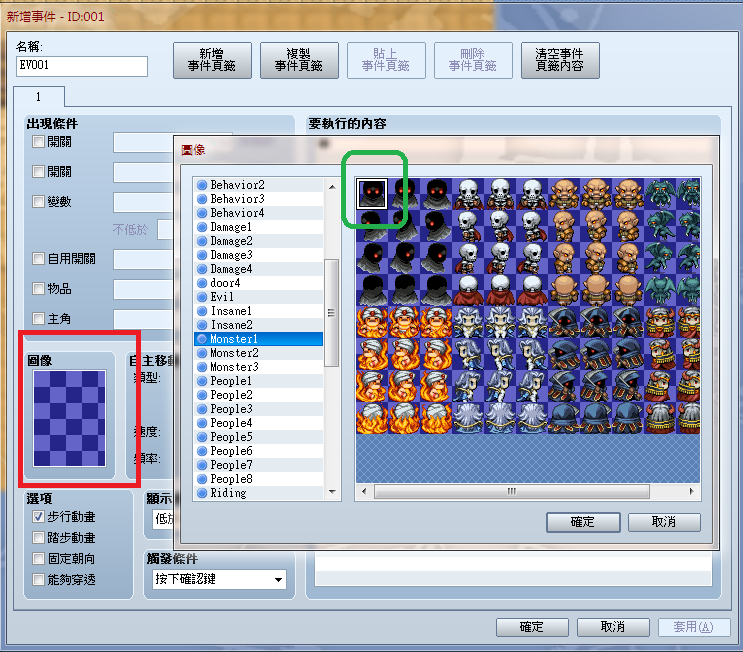
Task: Select People4 in the image list
Action: [x=258, y=423]
